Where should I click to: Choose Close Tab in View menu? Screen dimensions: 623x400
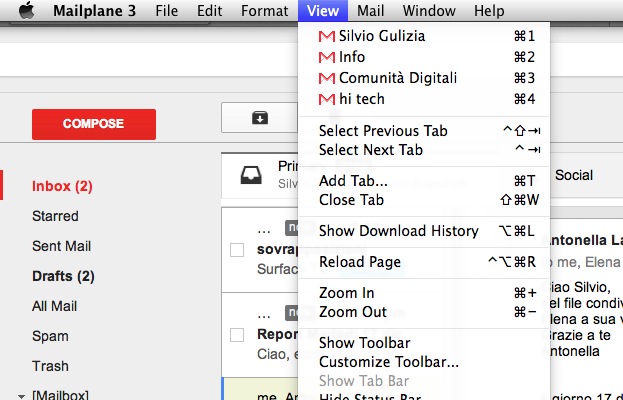(x=424, y=200)
